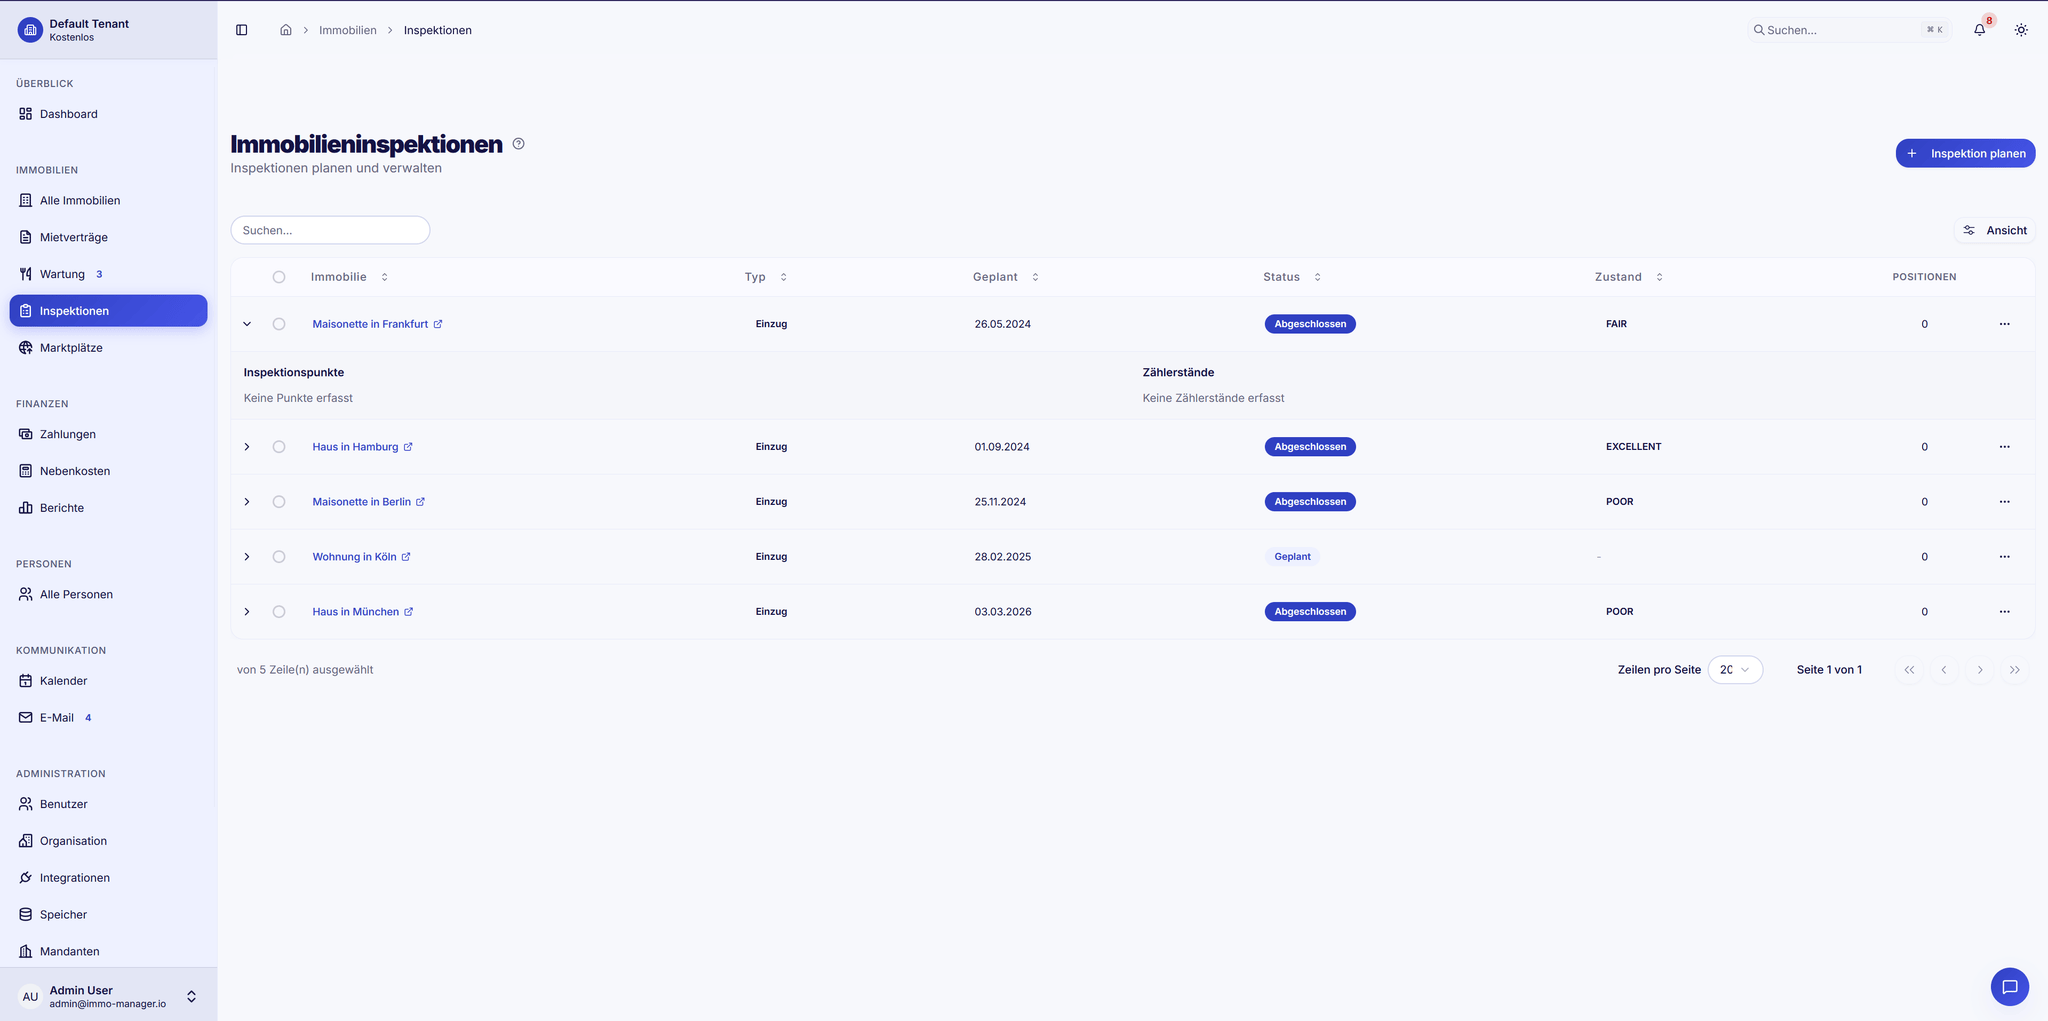The image size is (2048, 1021).
Task: Select the Wohnung in Köln row checkbox
Action: point(279,557)
